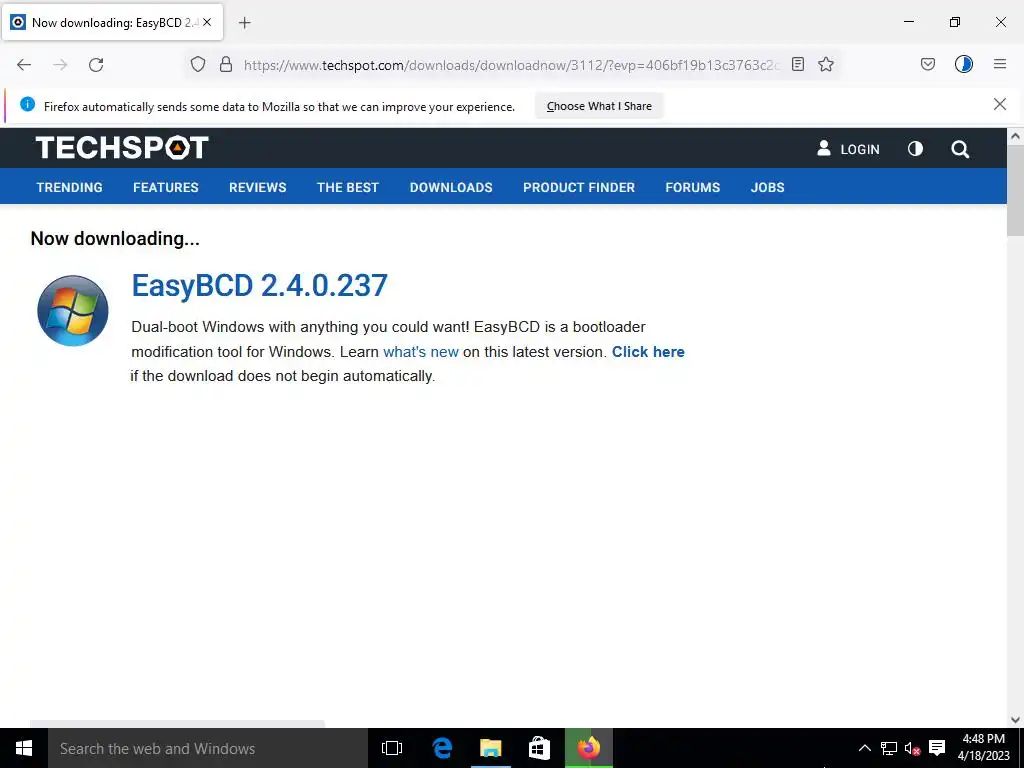
Task: Open the "what's new" link
Action: click(421, 351)
